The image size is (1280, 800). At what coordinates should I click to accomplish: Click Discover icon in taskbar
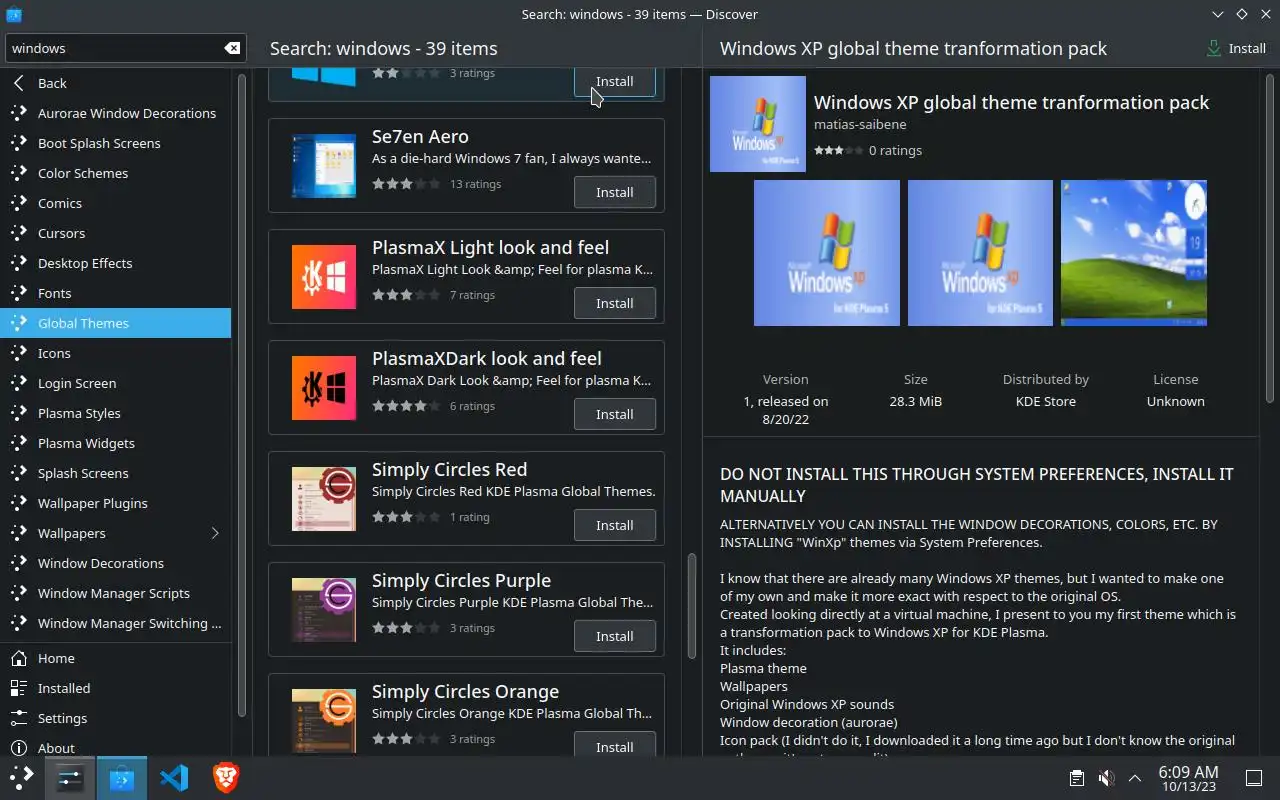click(122, 778)
